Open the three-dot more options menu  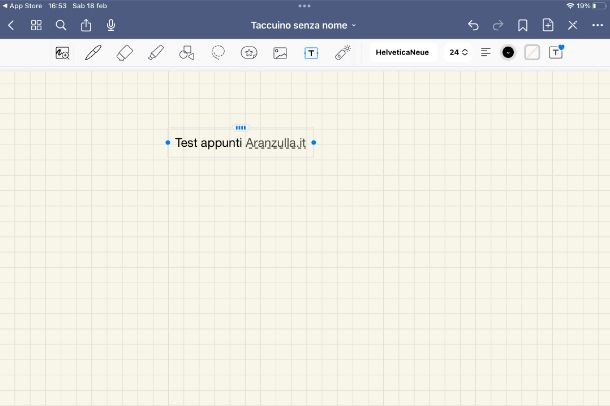click(598, 26)
